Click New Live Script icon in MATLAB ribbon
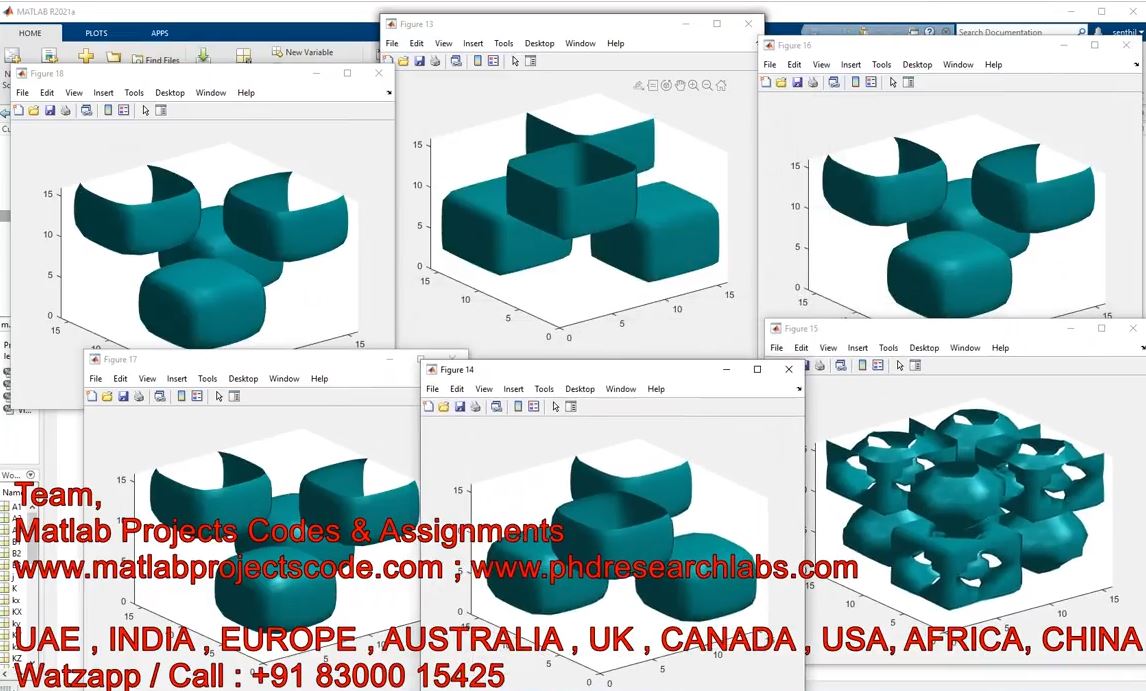Viewport: 1146px width, 691px height. pyautogui.click(x=49, y=56)
